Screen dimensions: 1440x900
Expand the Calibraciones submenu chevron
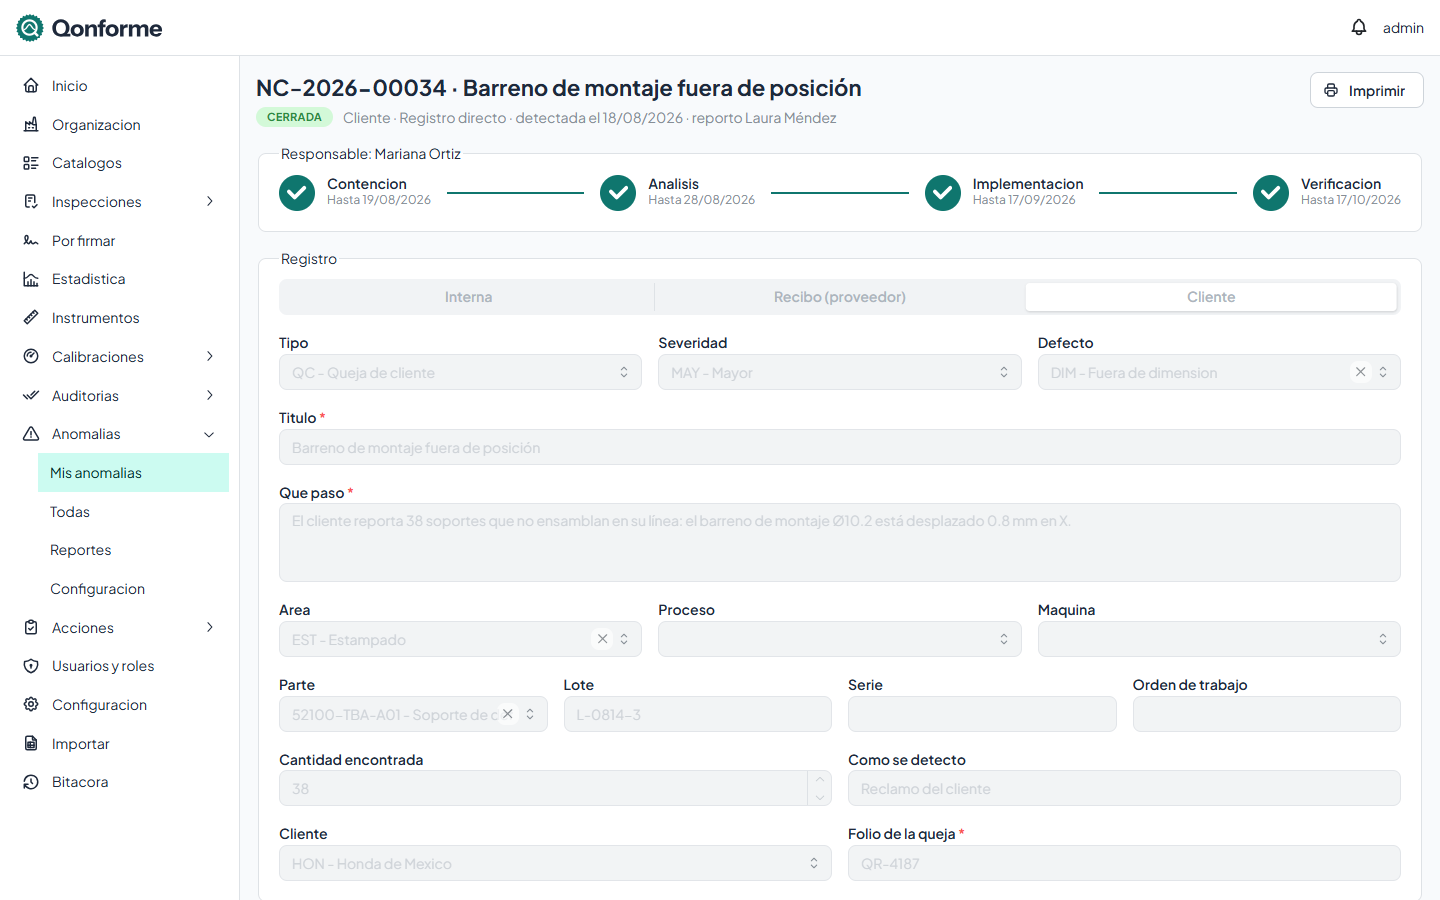pos(210,357)
